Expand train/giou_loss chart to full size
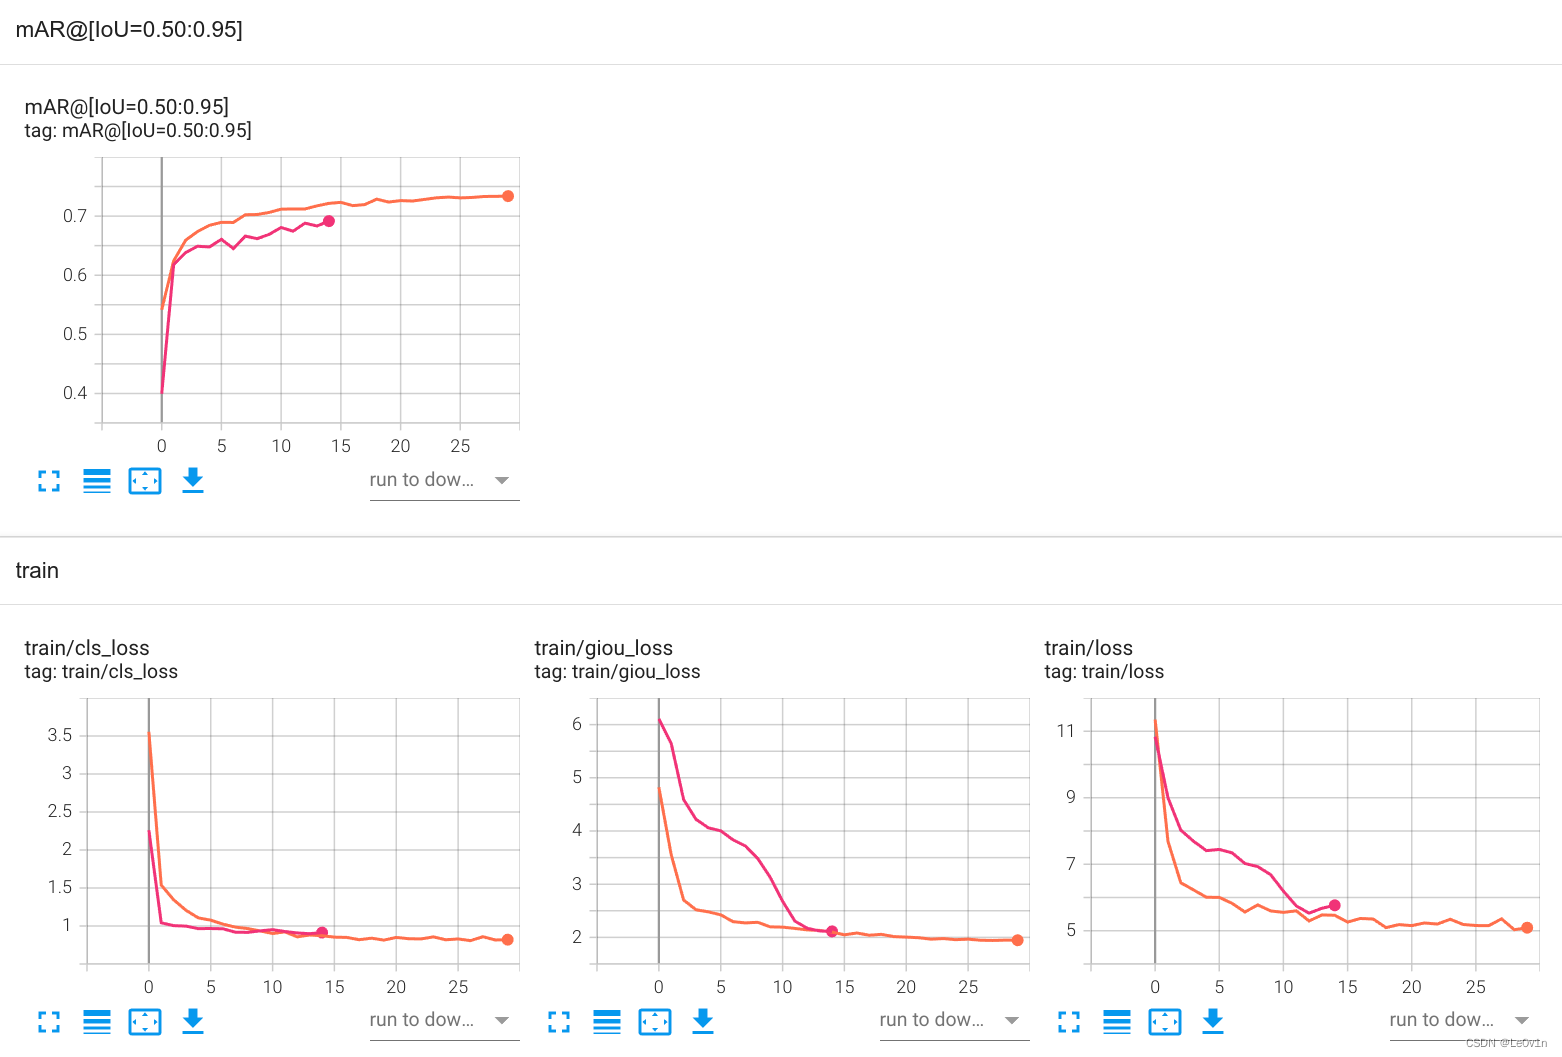The height and width of the screenshot is (1057, 1562). (559, 1021)
